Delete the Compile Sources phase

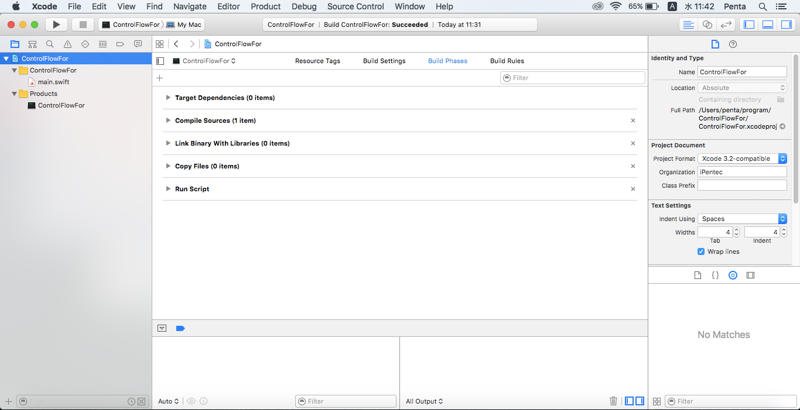633,120
